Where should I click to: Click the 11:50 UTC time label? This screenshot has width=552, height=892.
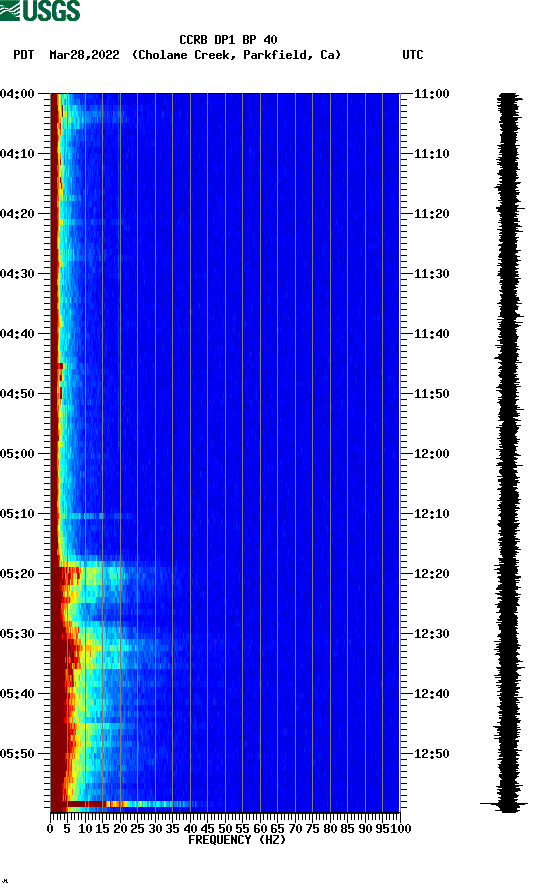coord(431,394)
